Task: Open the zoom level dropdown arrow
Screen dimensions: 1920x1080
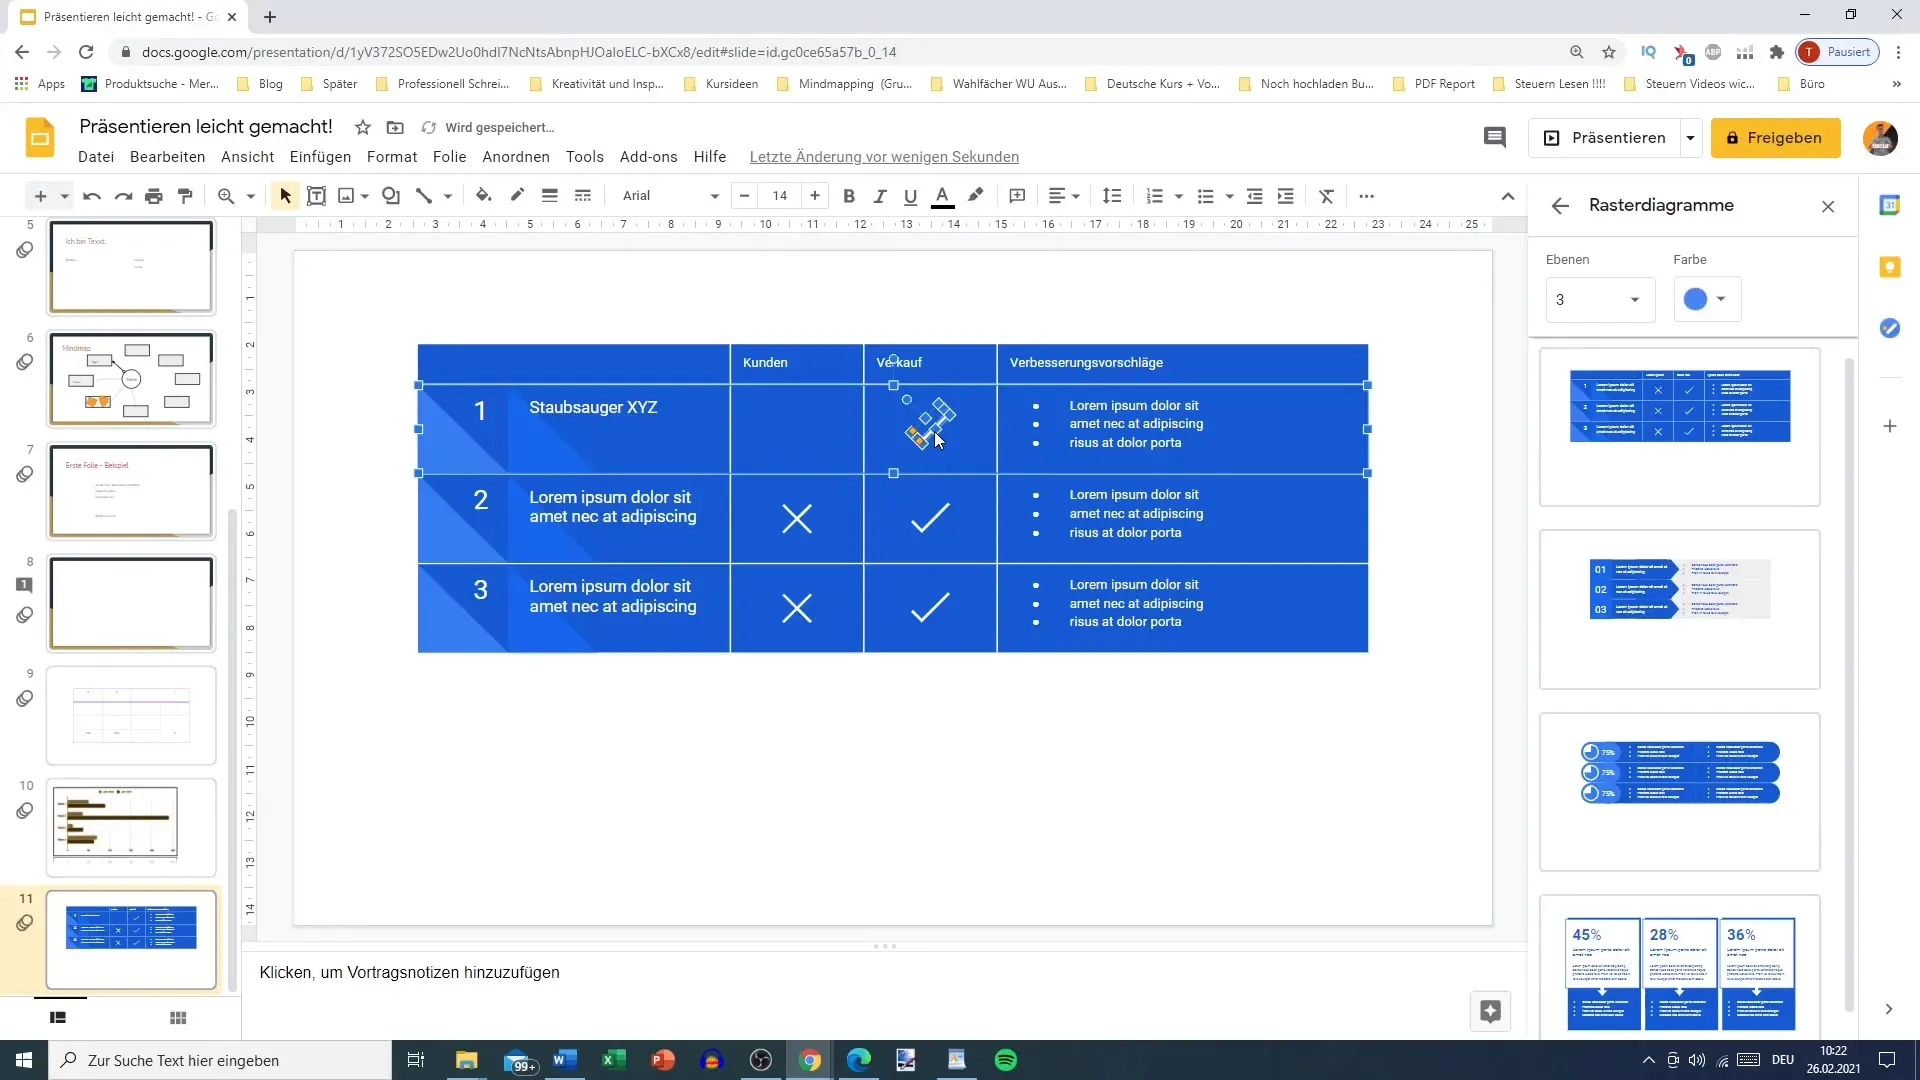Action: pyautogui.click(x=251, y=196)
